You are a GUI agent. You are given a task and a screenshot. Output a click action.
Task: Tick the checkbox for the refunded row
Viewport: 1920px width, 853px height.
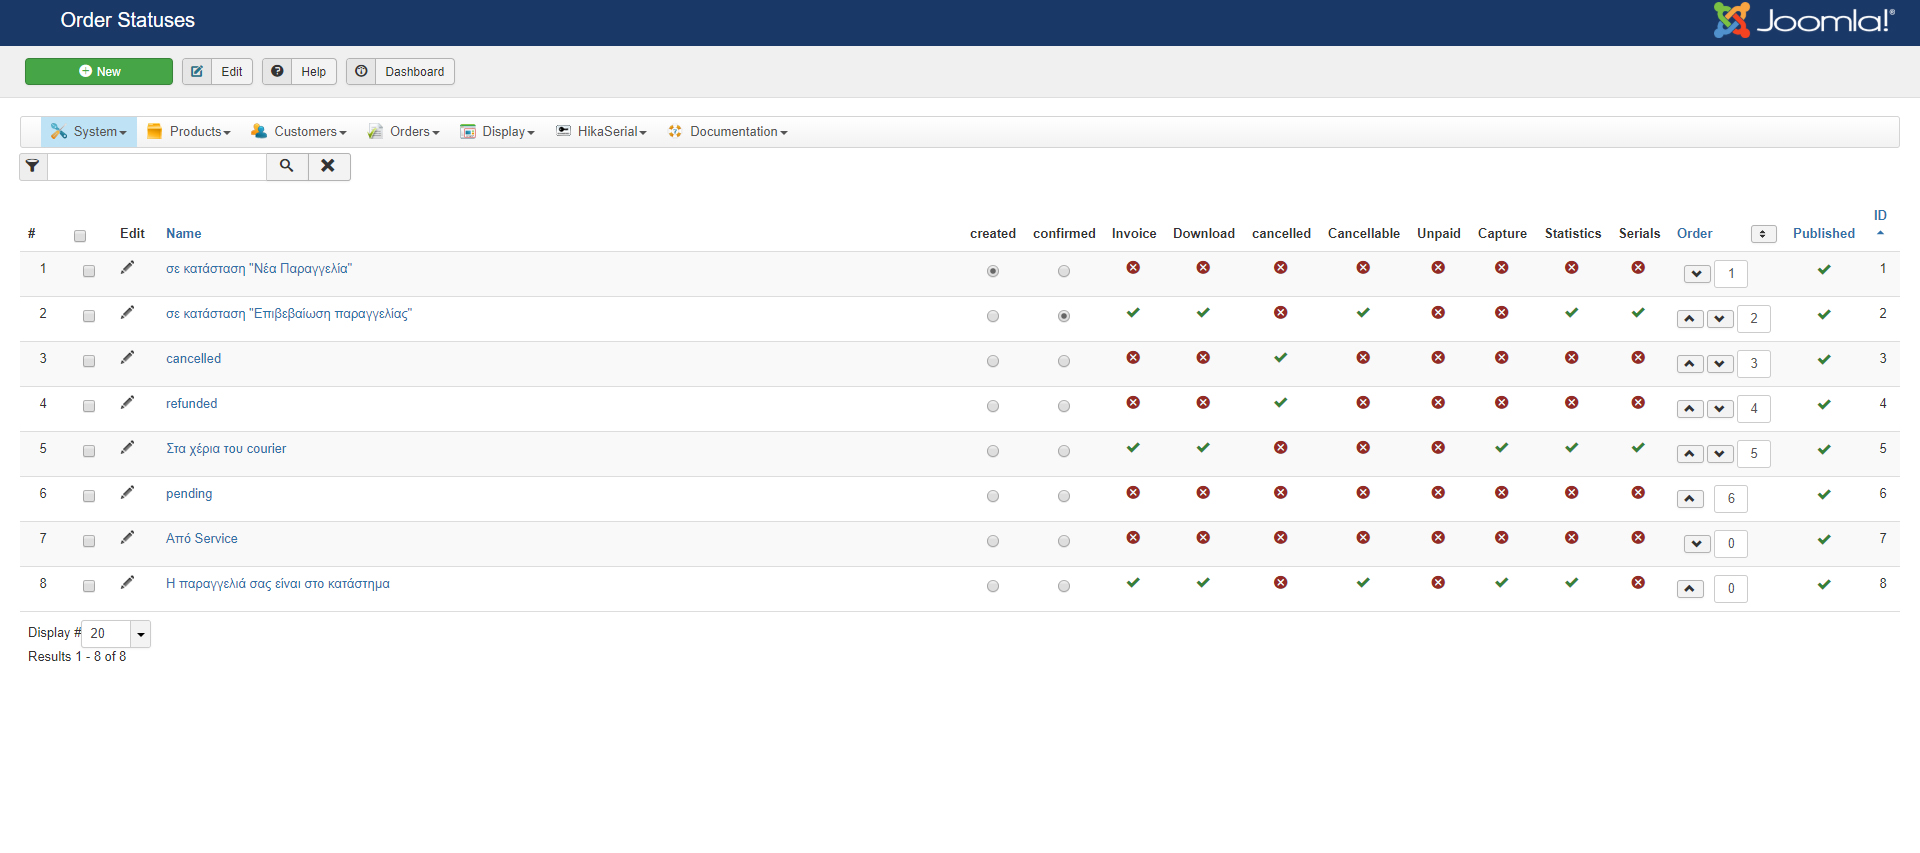[x=89, y=406]
